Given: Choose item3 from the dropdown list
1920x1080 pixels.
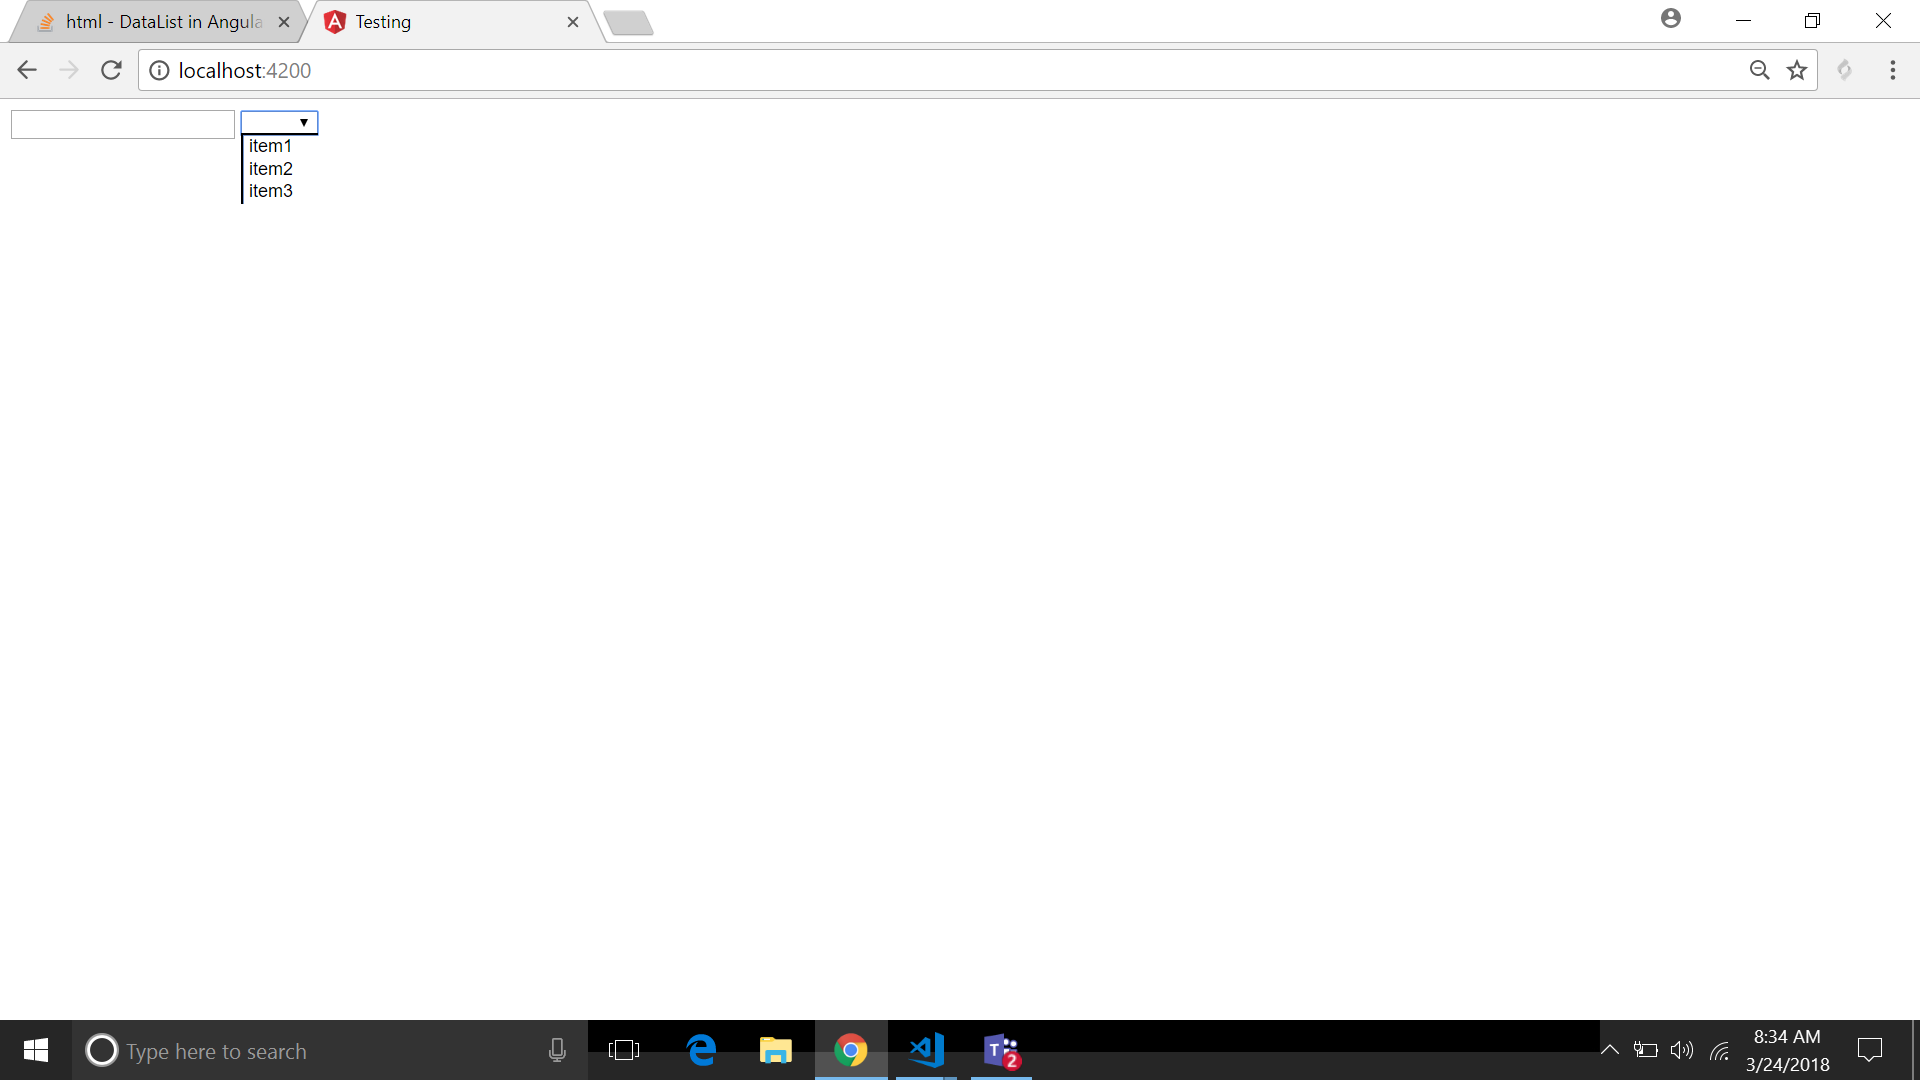Looking at the screenshot, I should pos(270,191).
